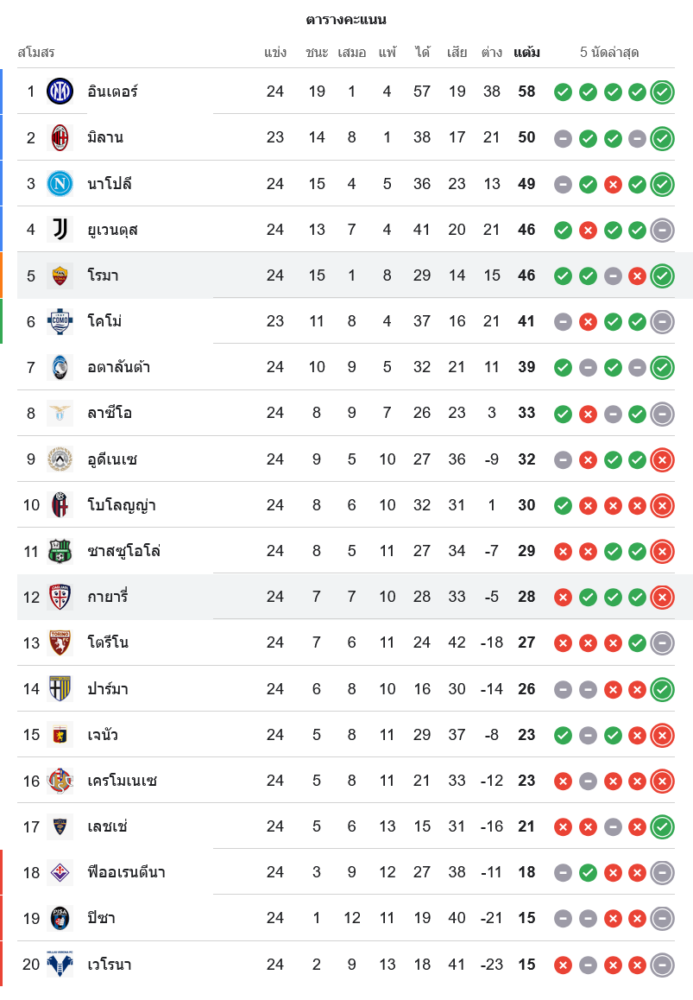Click the ตารางคะแนน table title
Image resolution: width=693 pixels, height=1000 pixels.
[346, 20]
